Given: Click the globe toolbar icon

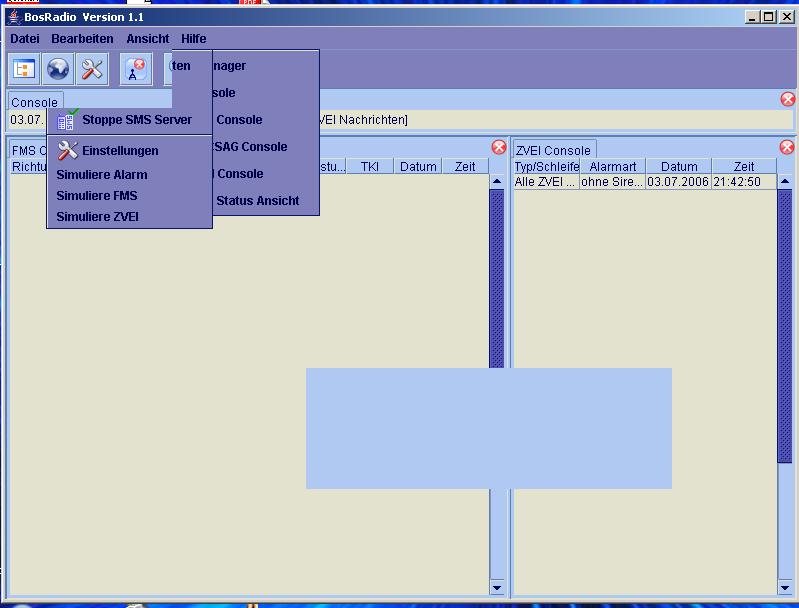Looking at the screenshot, I should click(x=58, y=69).
